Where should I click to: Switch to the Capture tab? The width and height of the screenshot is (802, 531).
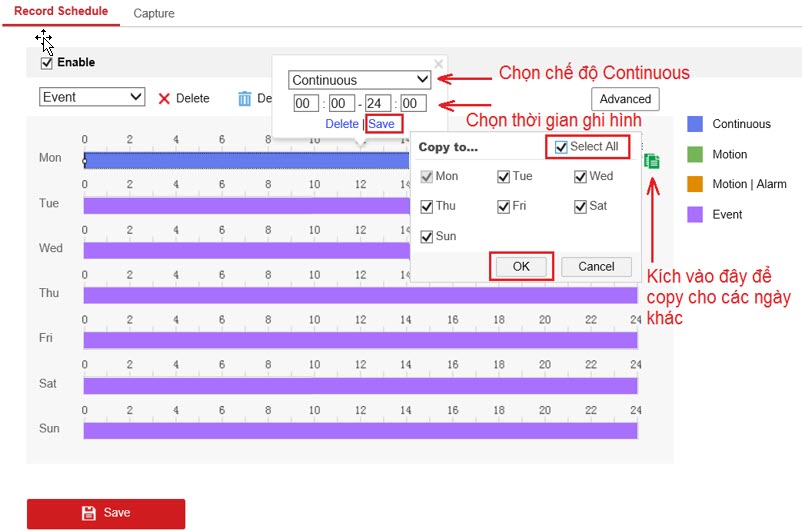click(x=153, y=14)
